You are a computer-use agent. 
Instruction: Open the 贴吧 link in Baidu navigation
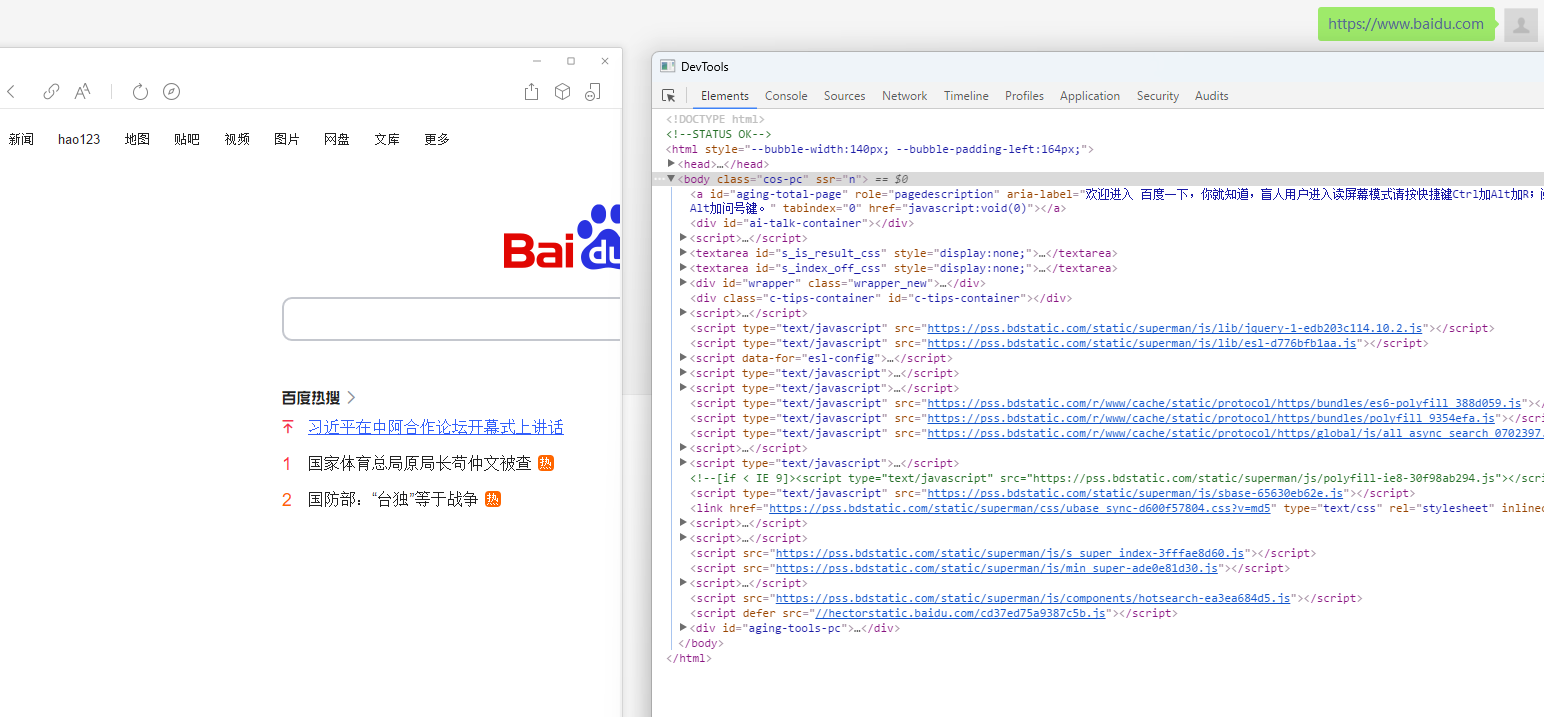pyautogui.click(x=187, y=139)
